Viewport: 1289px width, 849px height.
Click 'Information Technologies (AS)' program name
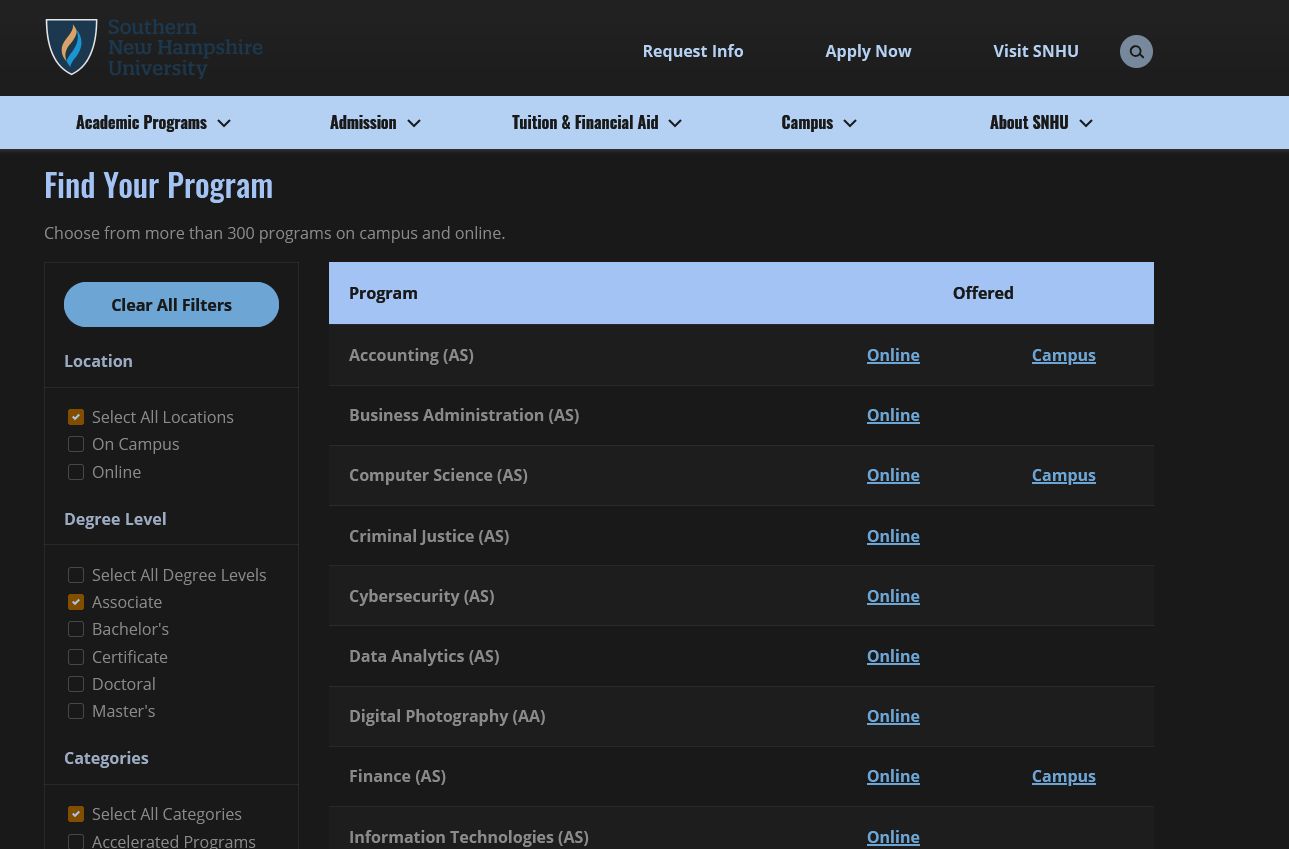[468, 837]
